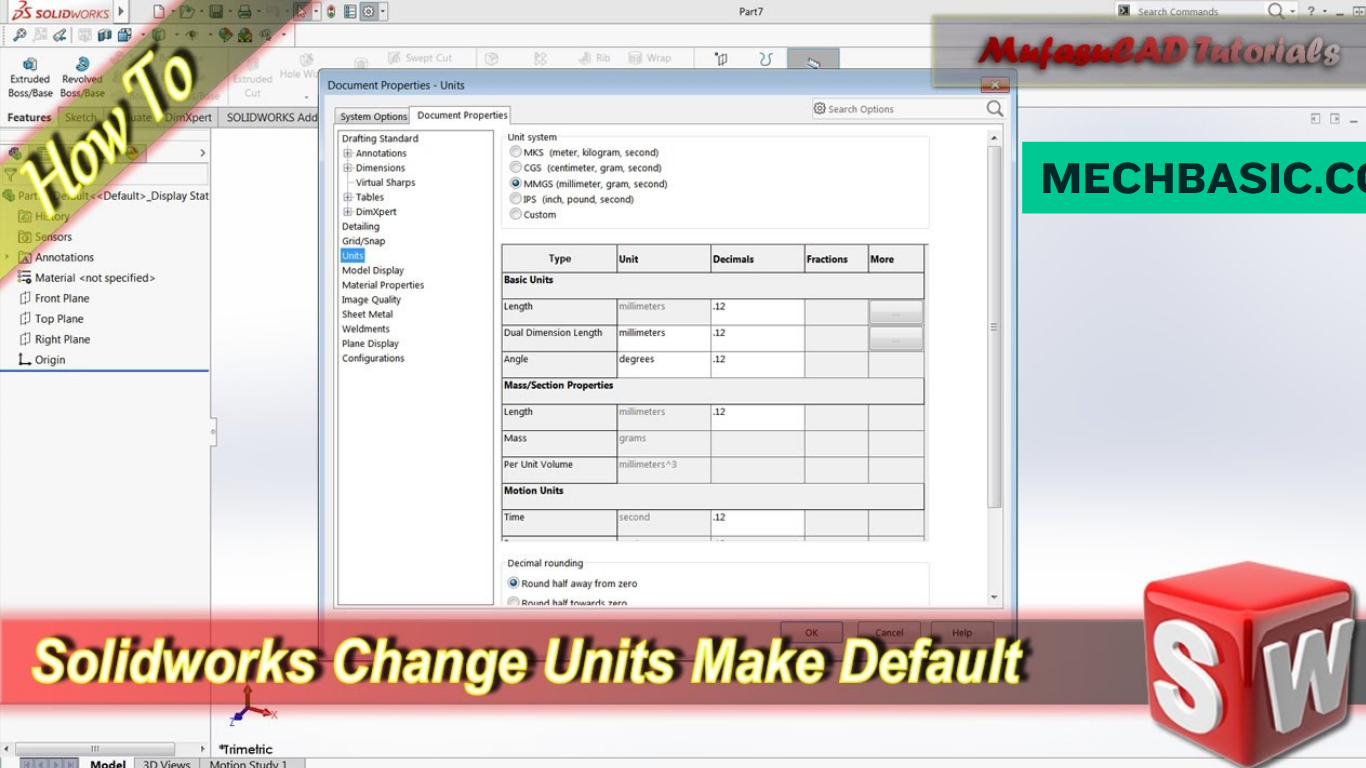Save the part with the floppy disk icon
Image resolution: width=1366 pixels, height=768 pixels.
pos(216,12)
